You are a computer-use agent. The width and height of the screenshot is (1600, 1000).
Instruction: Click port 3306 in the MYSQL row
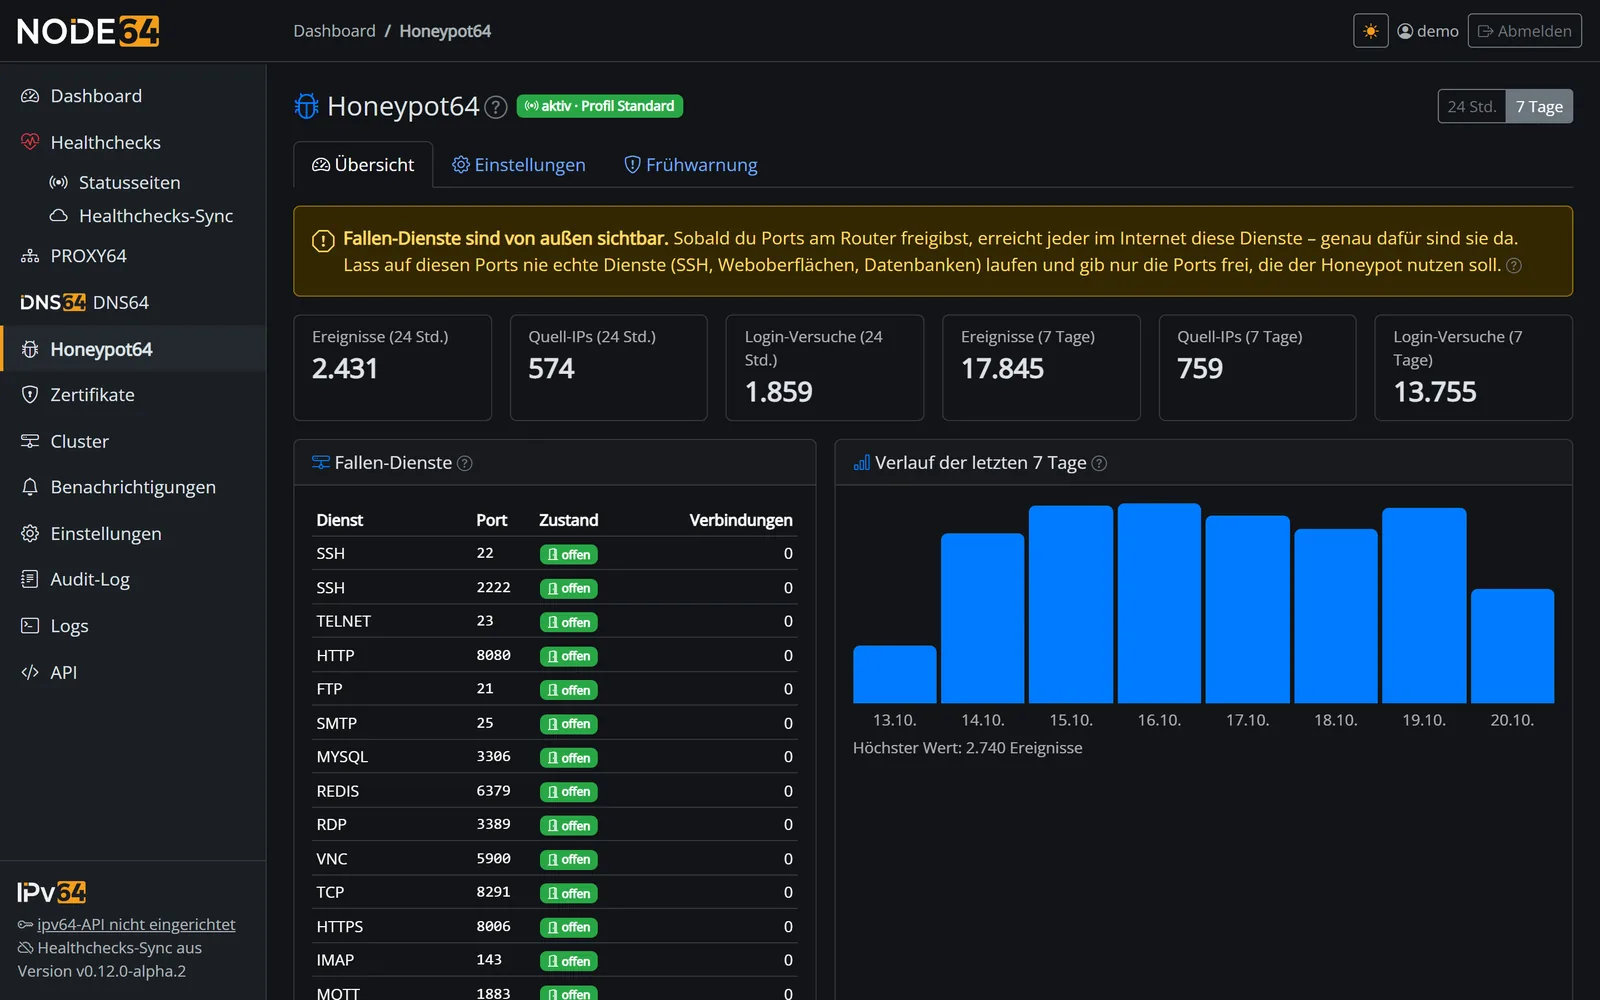pos(493,757)
